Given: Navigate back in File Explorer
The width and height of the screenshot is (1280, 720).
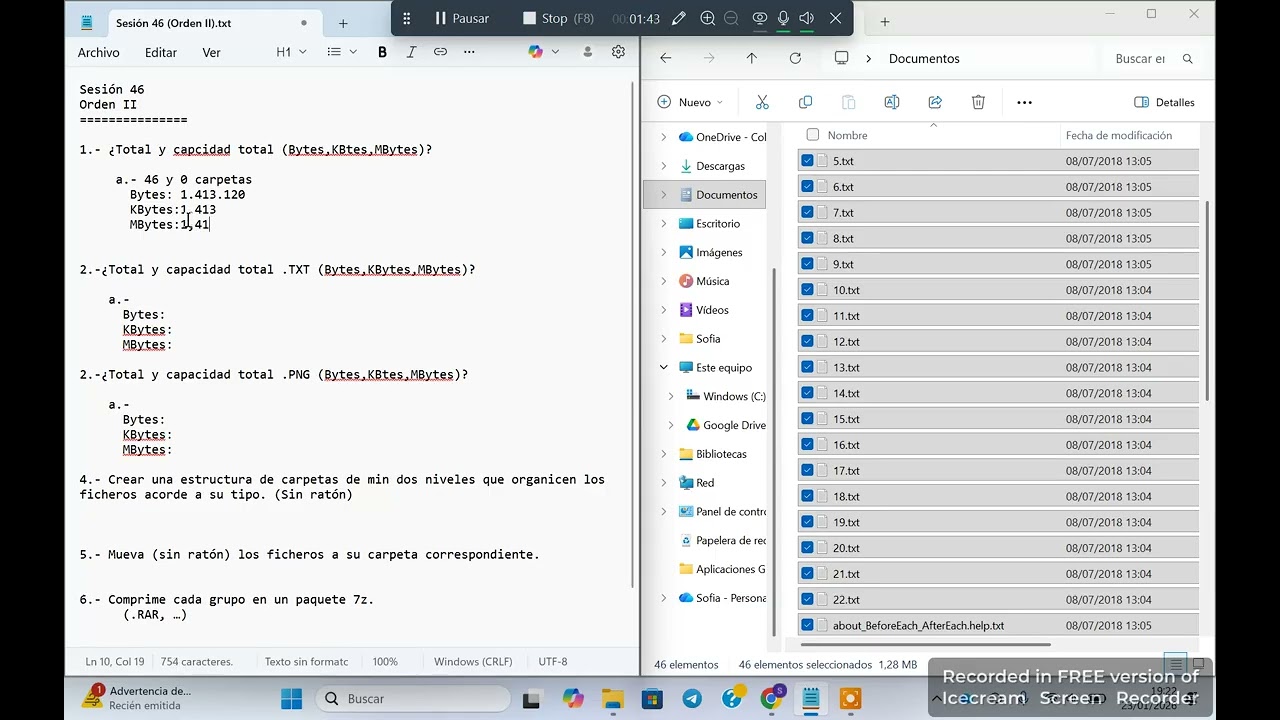Looking at the screenshot, I should tap(666, 59).
